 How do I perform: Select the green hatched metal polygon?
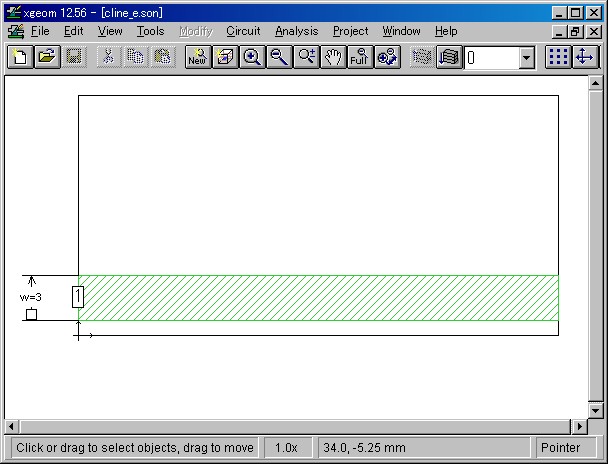(318, 298)
